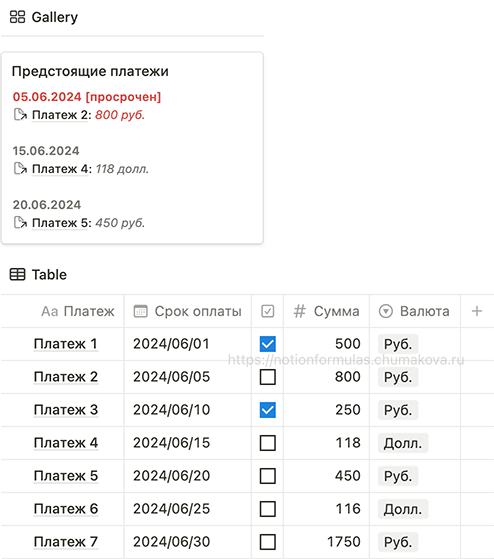Viewport: 494px width, 559px height.
Task: Click date cell 2024/06/20
Action: pyautogui.click(x=188, y=476)
